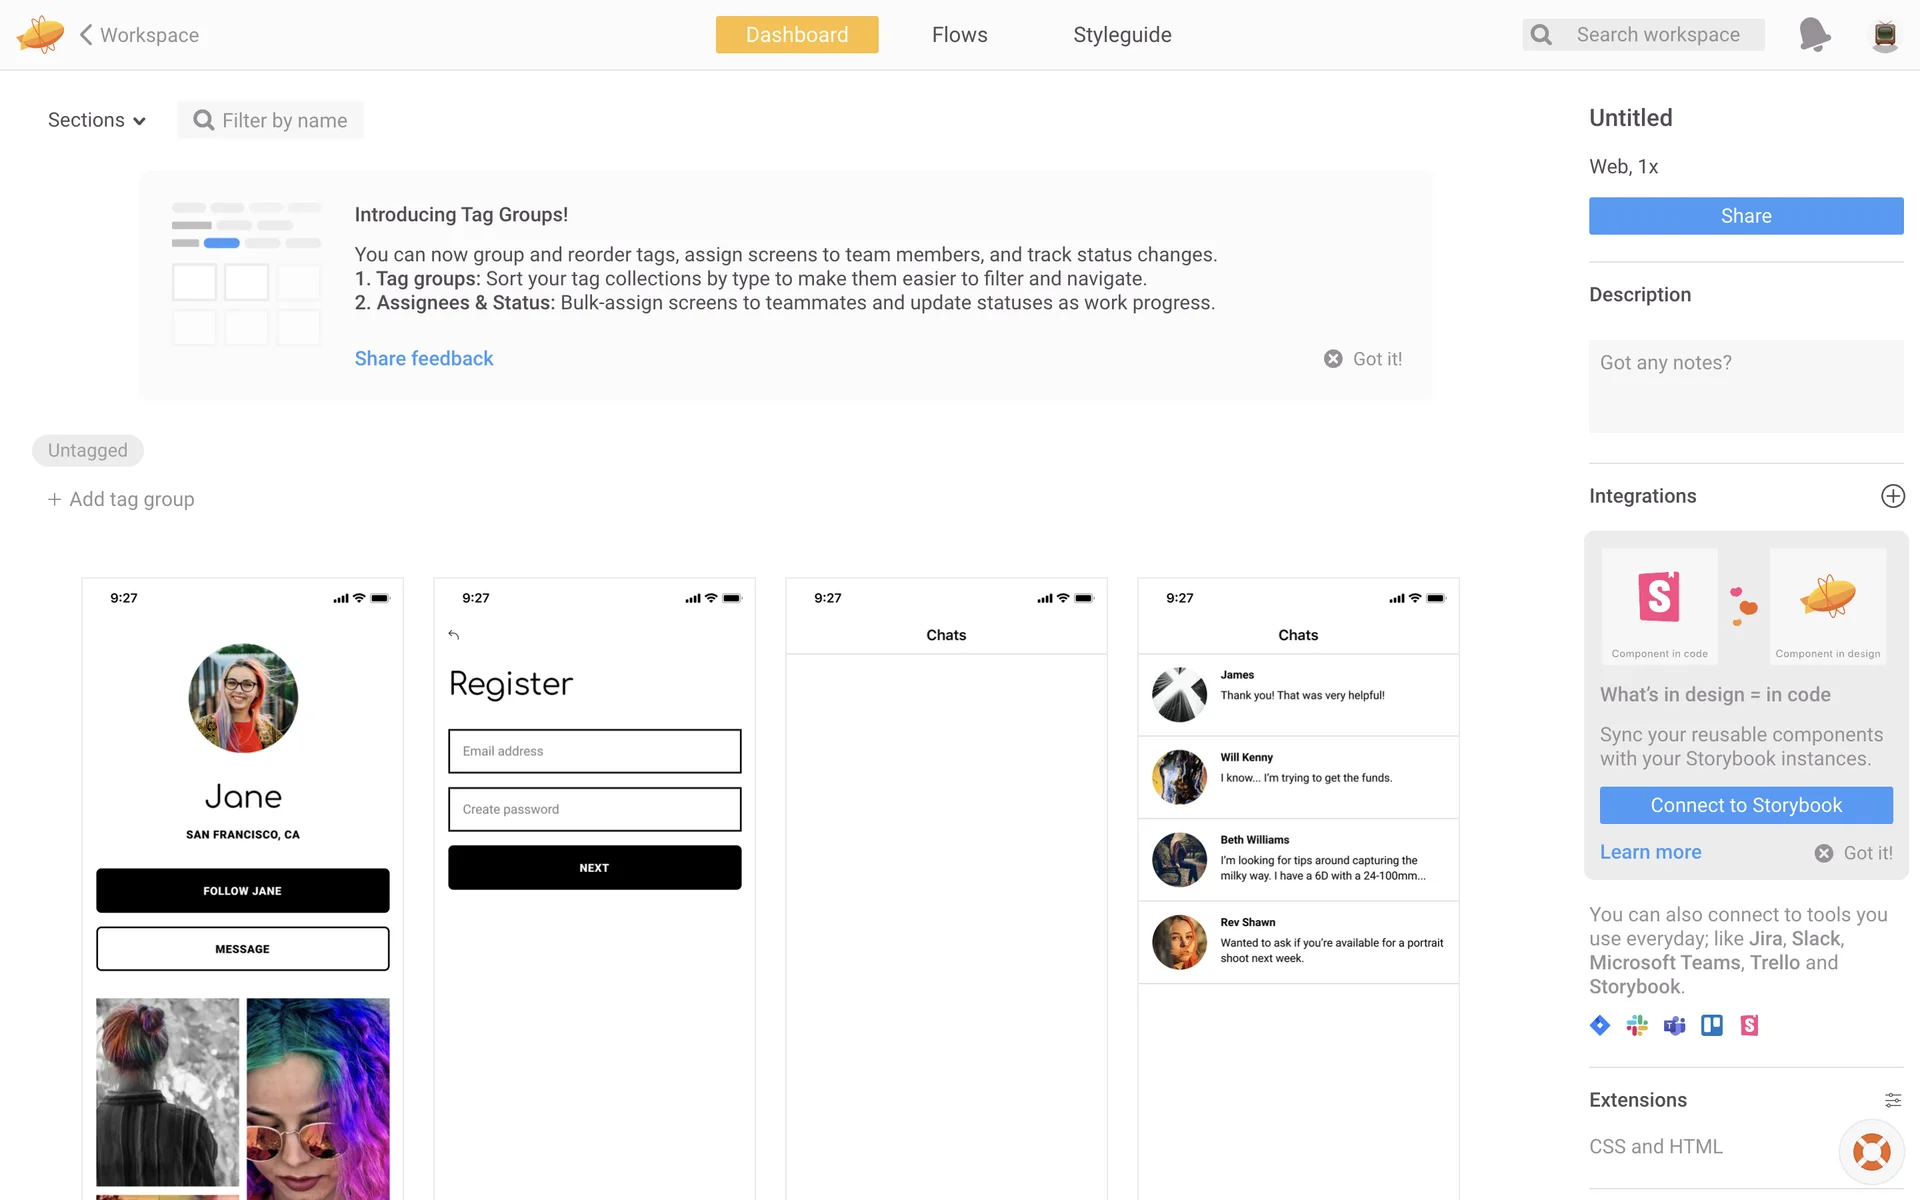
Task: Switch to the Flows tab
Action: pos(959,35)
